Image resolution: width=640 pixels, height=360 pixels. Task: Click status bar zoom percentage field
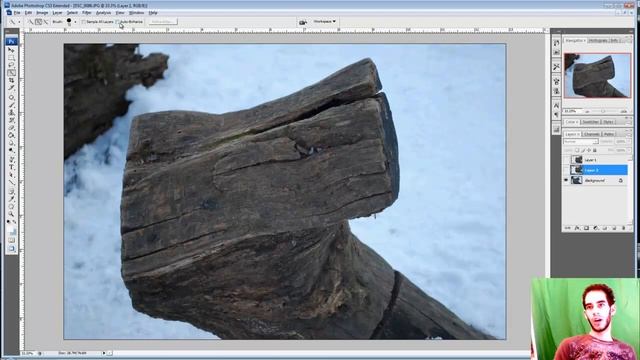coord(28,353)
